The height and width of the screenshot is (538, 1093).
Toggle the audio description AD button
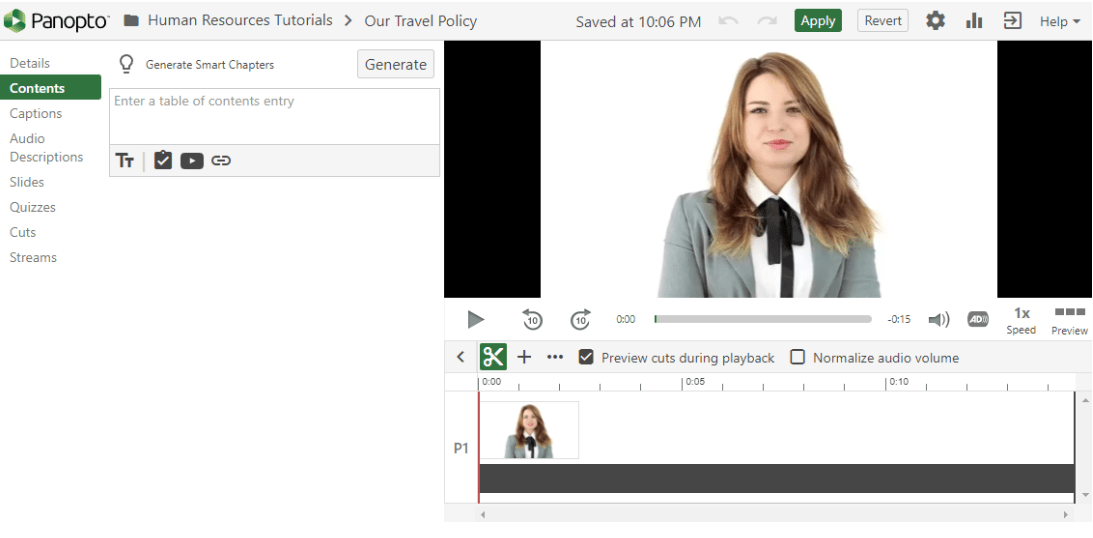tap(977, 319)
